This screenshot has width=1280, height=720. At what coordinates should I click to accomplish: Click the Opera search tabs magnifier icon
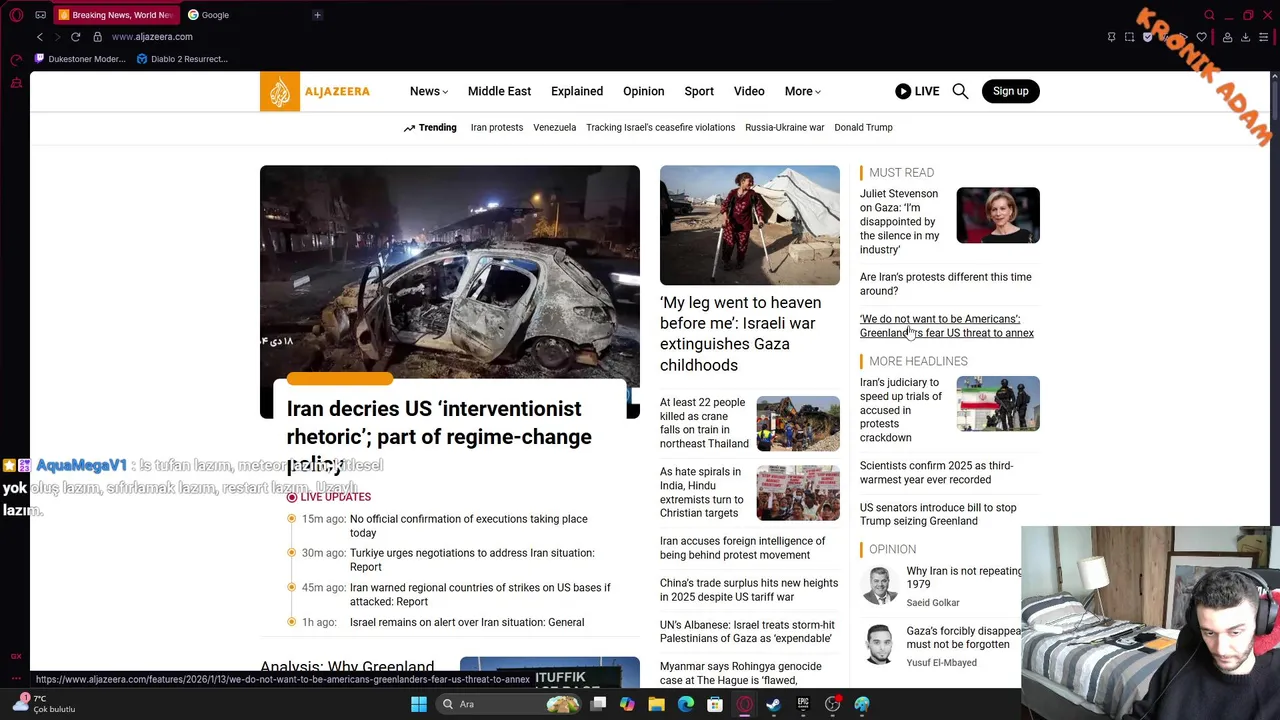[x=1209, y=15]
